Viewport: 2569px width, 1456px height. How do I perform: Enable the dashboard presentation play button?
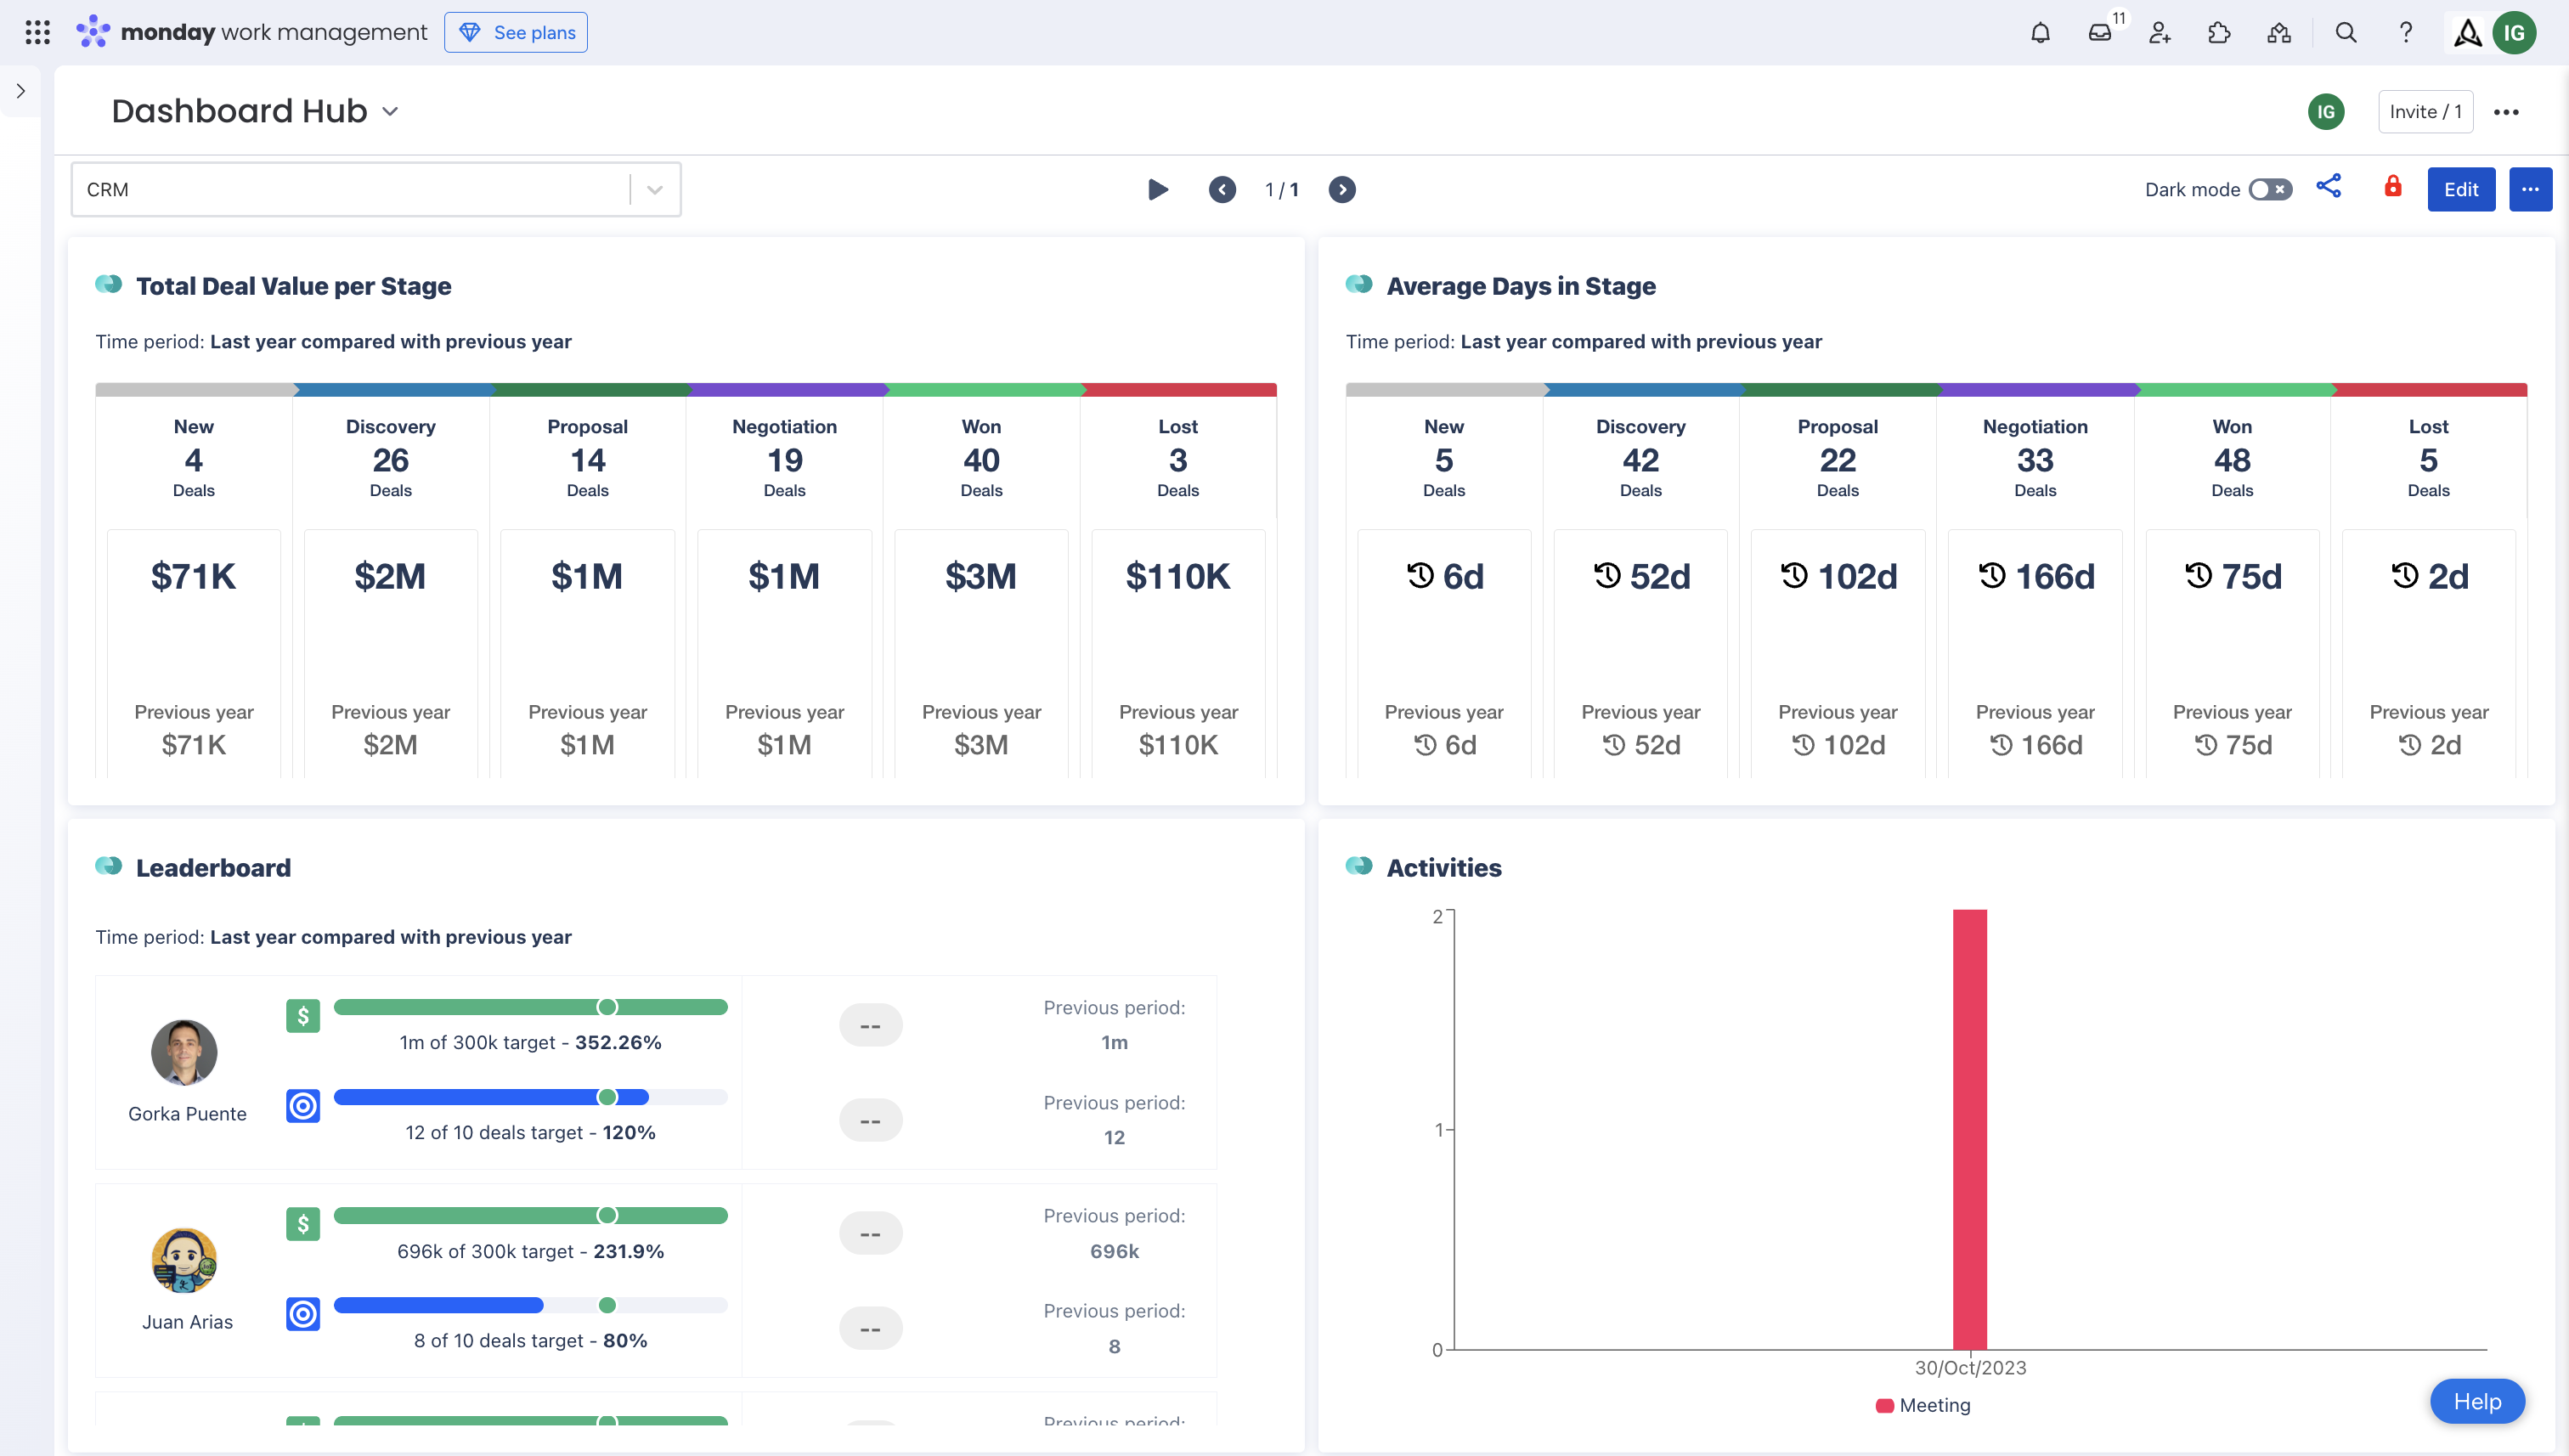(x=1157, y=189)
